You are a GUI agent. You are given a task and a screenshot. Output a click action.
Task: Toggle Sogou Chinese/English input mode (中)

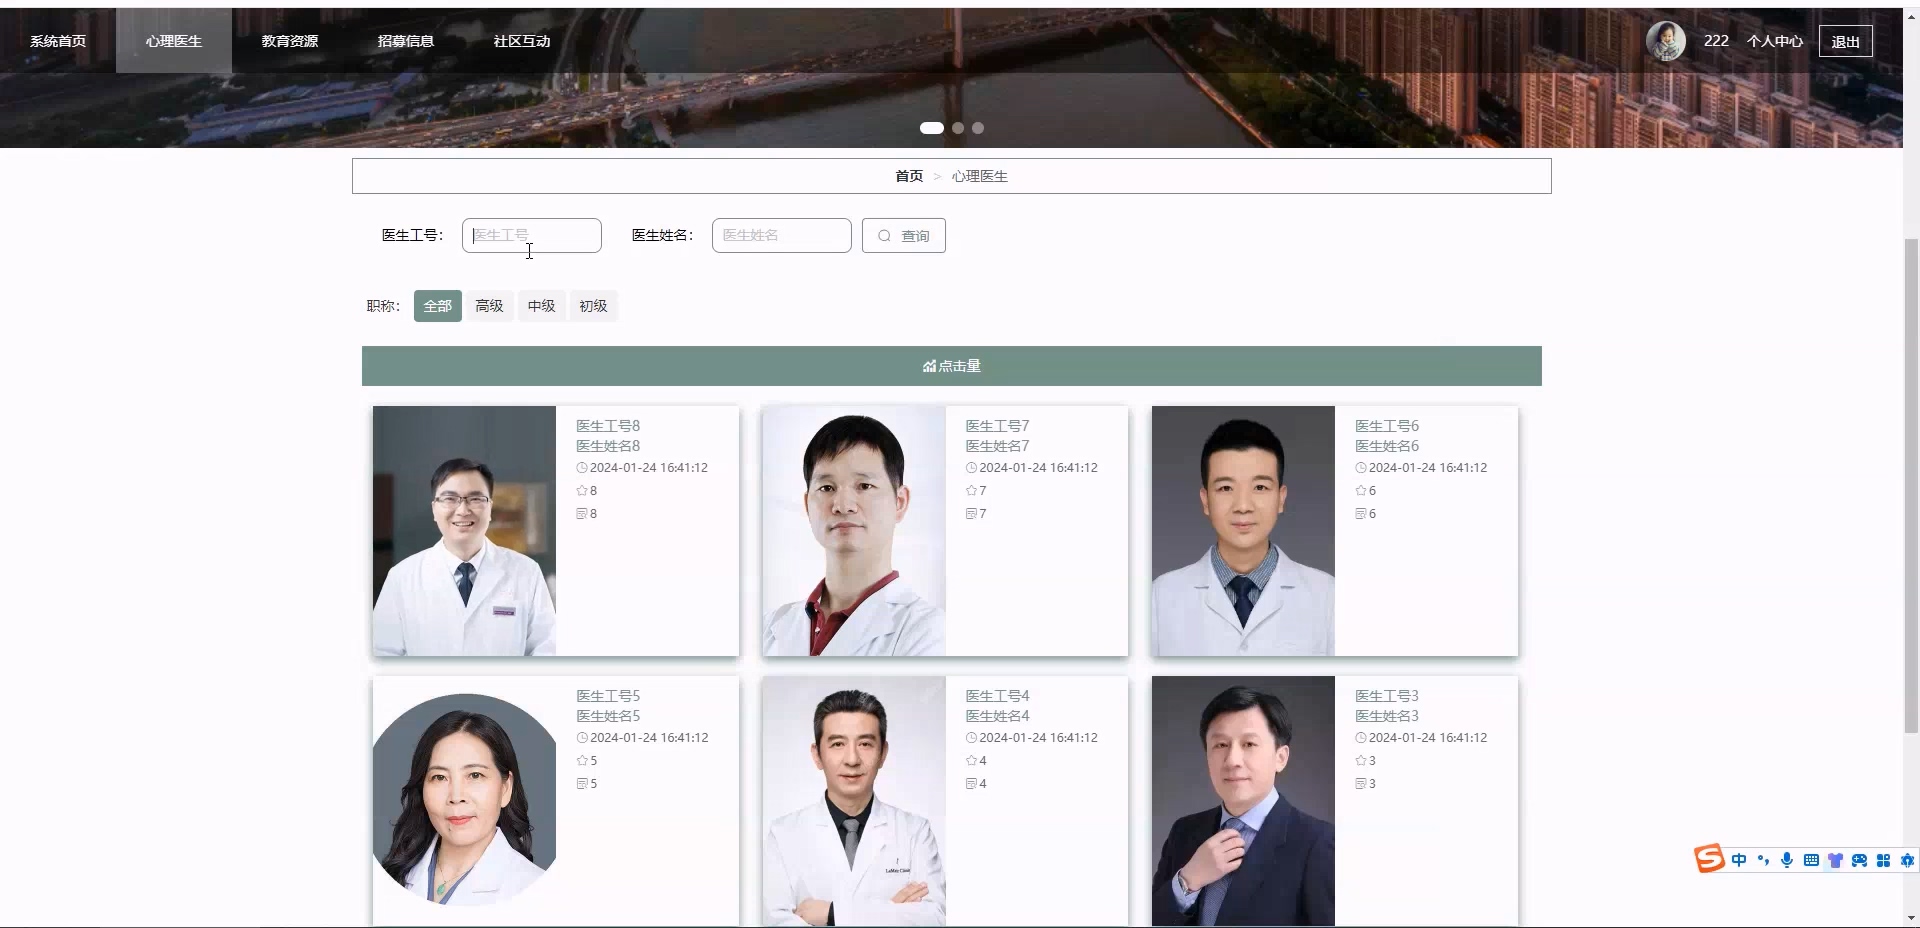click(1739, 860)
